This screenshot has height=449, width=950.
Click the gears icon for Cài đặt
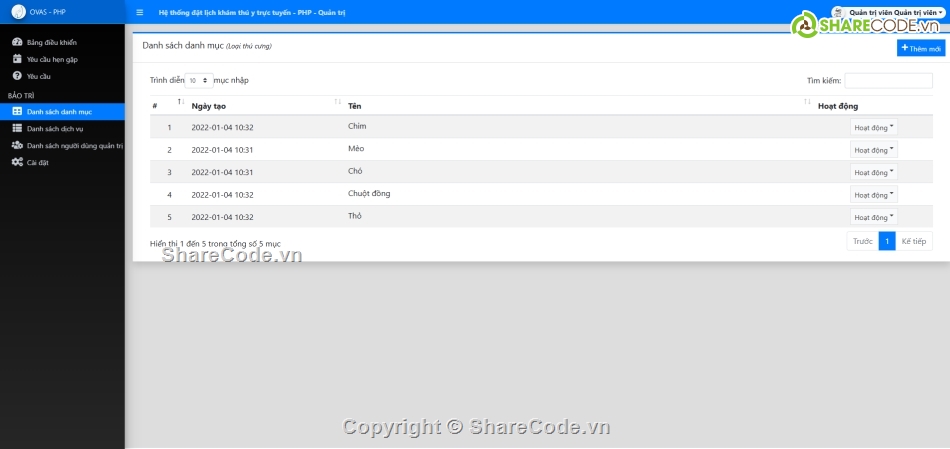tap(17, 162)
